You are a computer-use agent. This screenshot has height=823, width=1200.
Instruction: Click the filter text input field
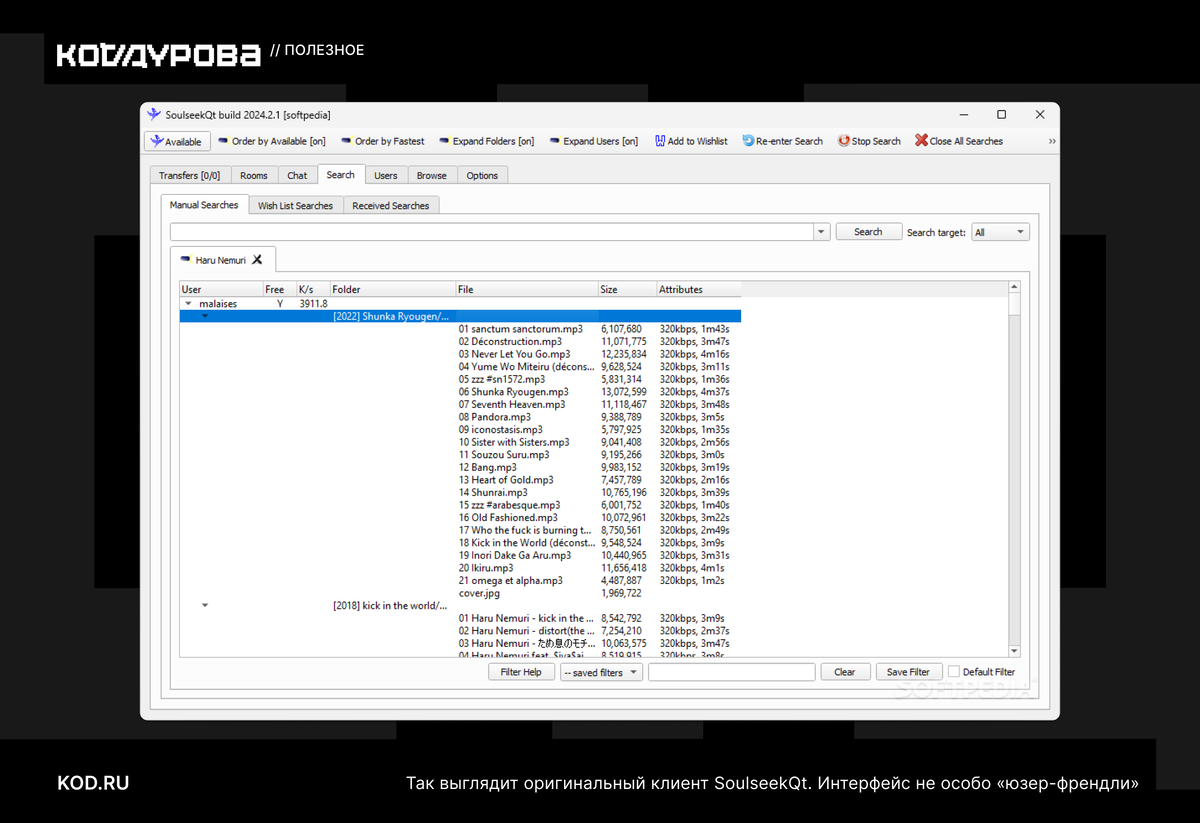(732, 672)
